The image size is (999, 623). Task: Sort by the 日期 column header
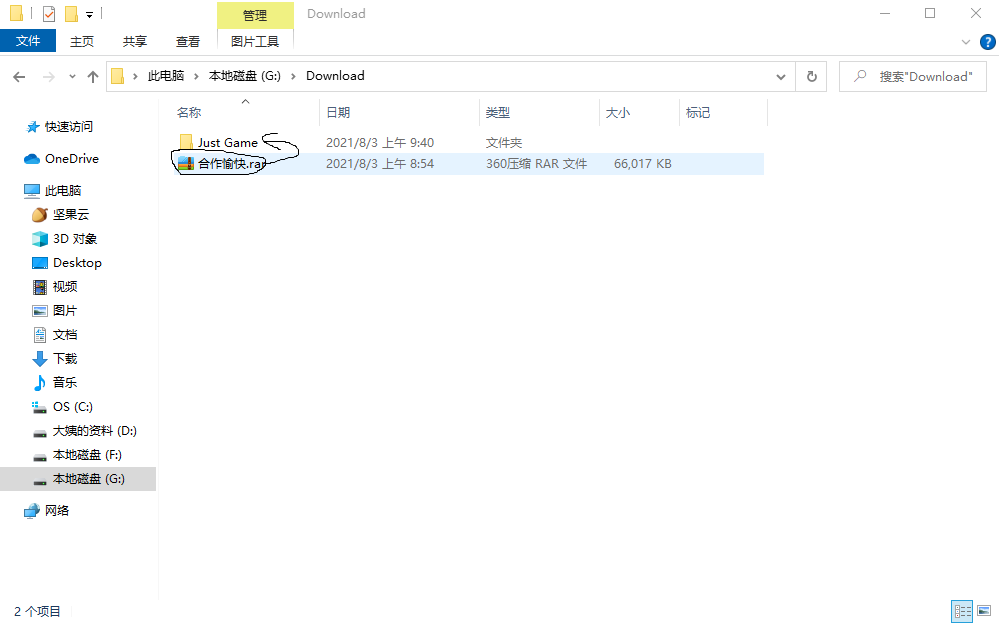338,113
